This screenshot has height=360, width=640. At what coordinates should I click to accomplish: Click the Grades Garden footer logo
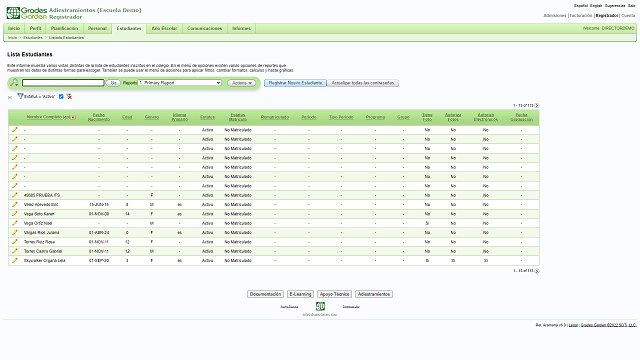320,306
